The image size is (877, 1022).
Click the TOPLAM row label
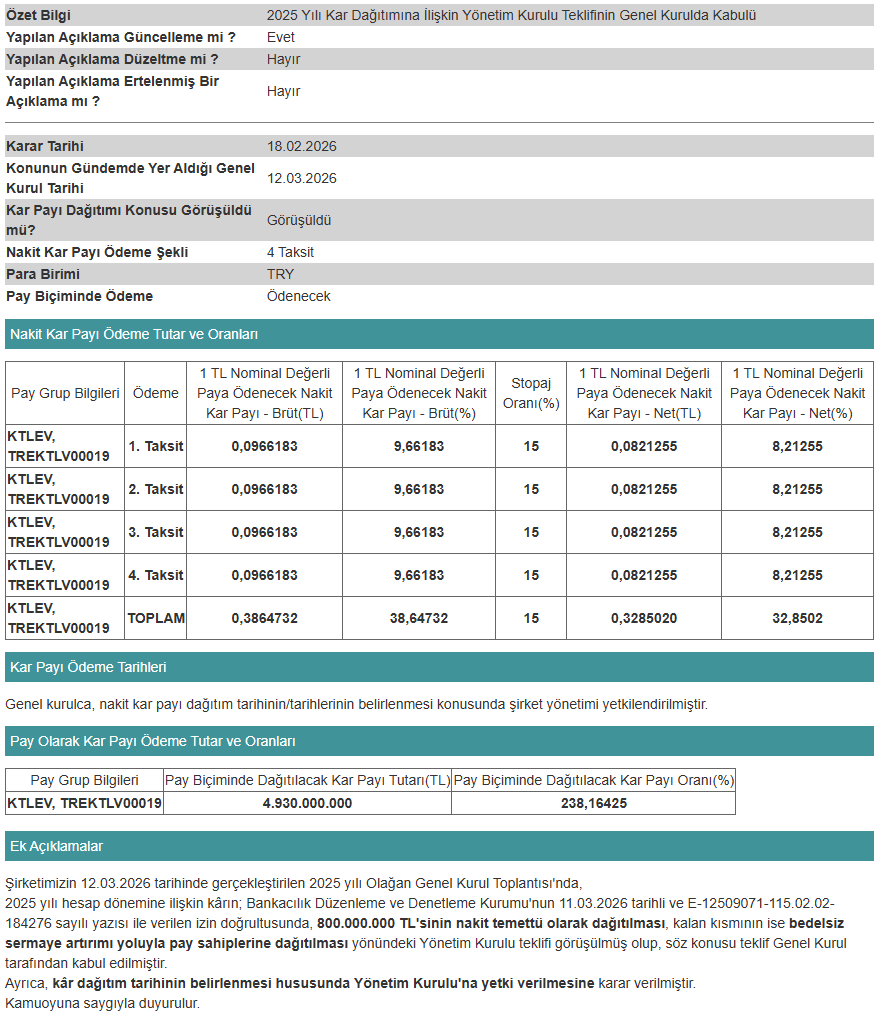(156, 618)
